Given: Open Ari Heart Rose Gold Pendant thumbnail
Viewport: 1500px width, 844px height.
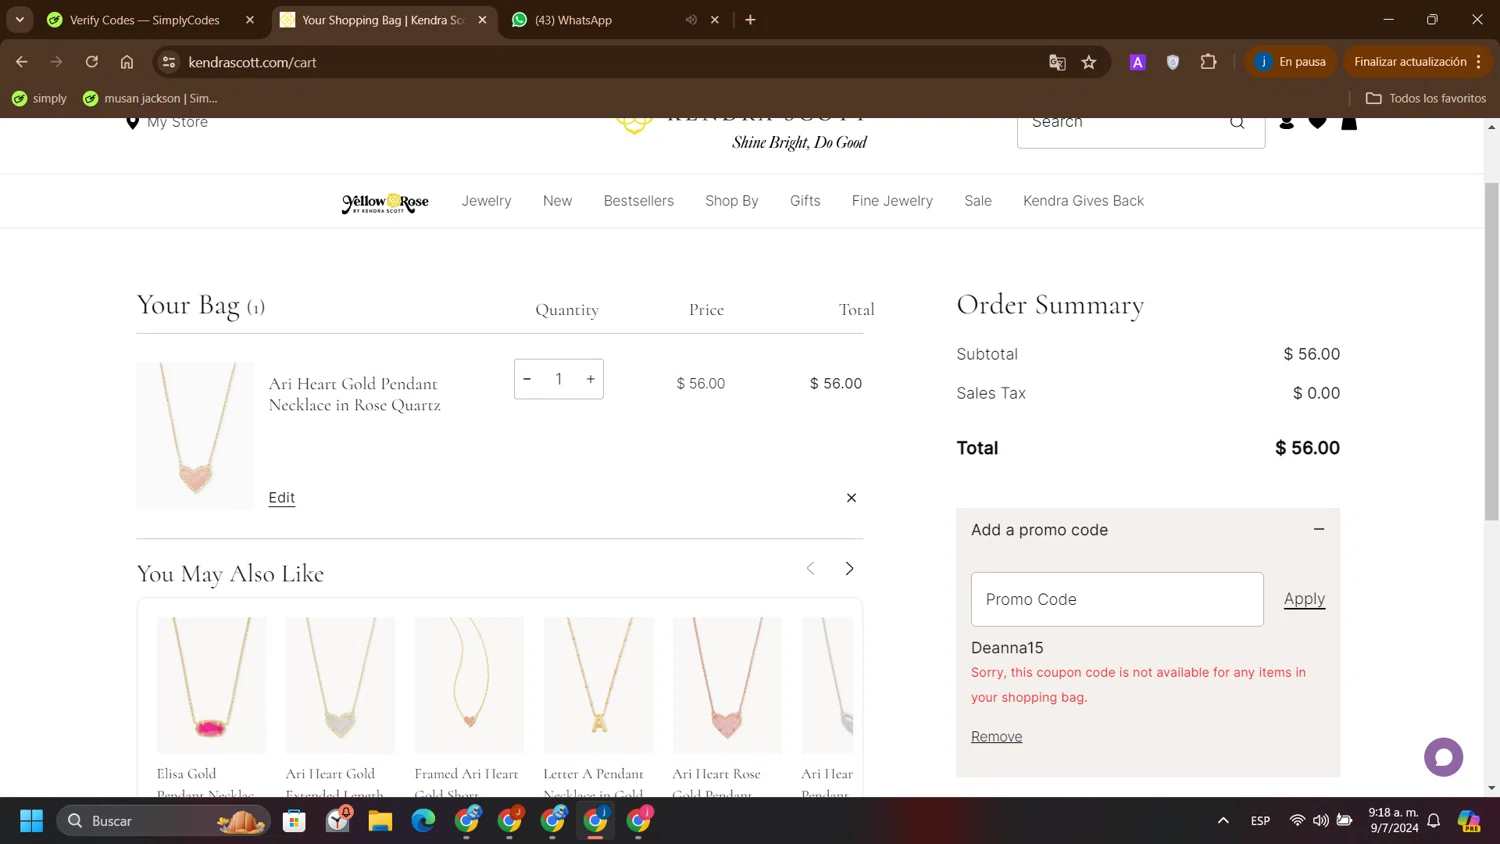Looking at the screenshot, I should 727,685.
